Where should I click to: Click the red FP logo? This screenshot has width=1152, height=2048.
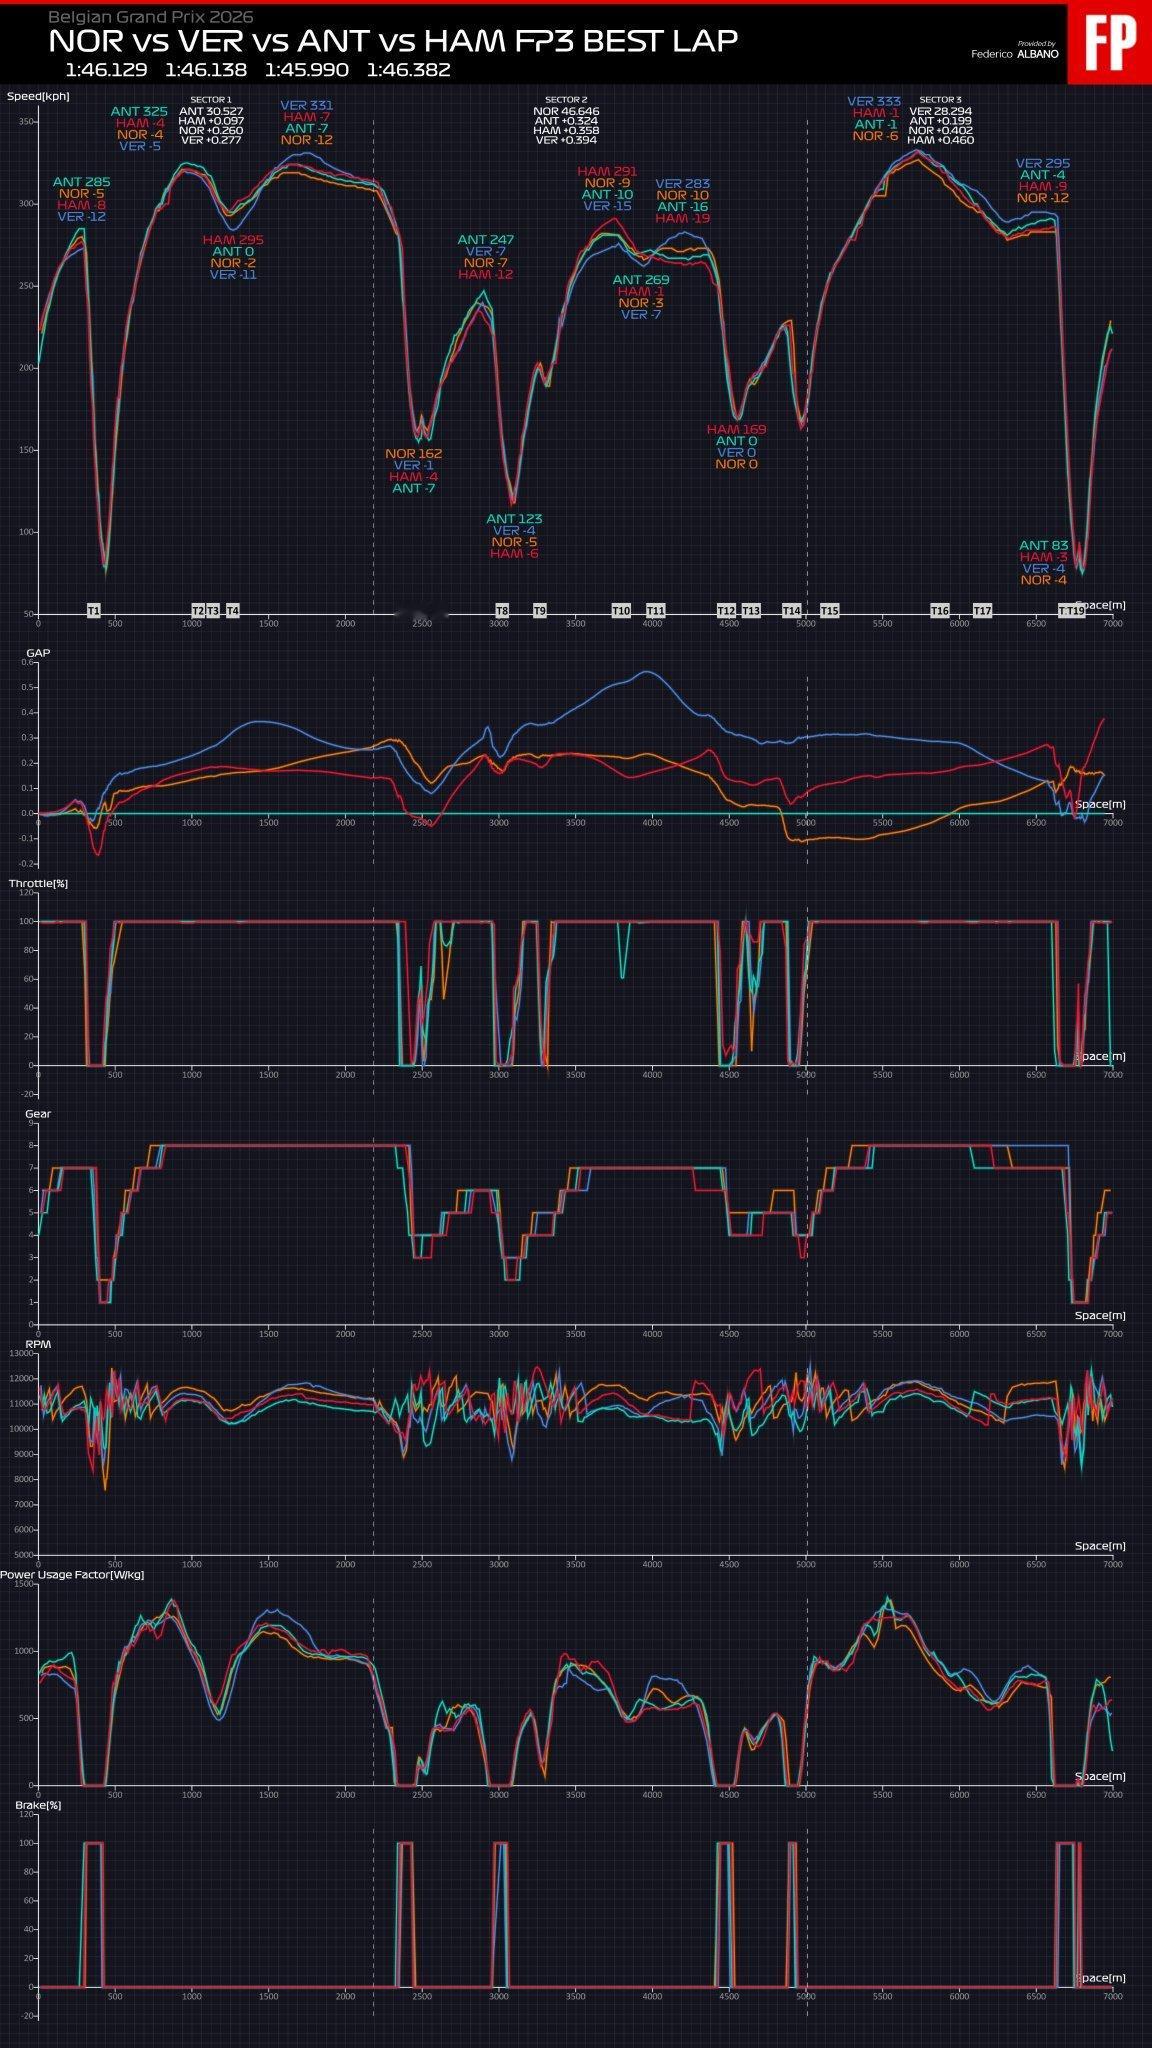point(1110,44)
